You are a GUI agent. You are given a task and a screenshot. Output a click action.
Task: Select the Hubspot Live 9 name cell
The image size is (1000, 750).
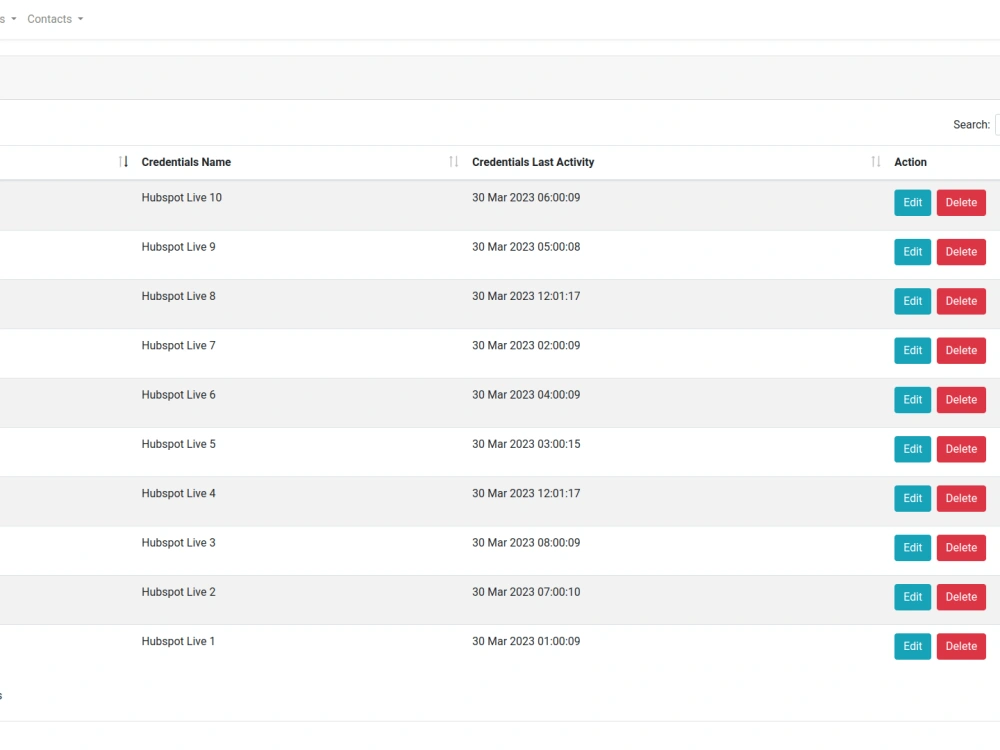(x=179, y=247)
